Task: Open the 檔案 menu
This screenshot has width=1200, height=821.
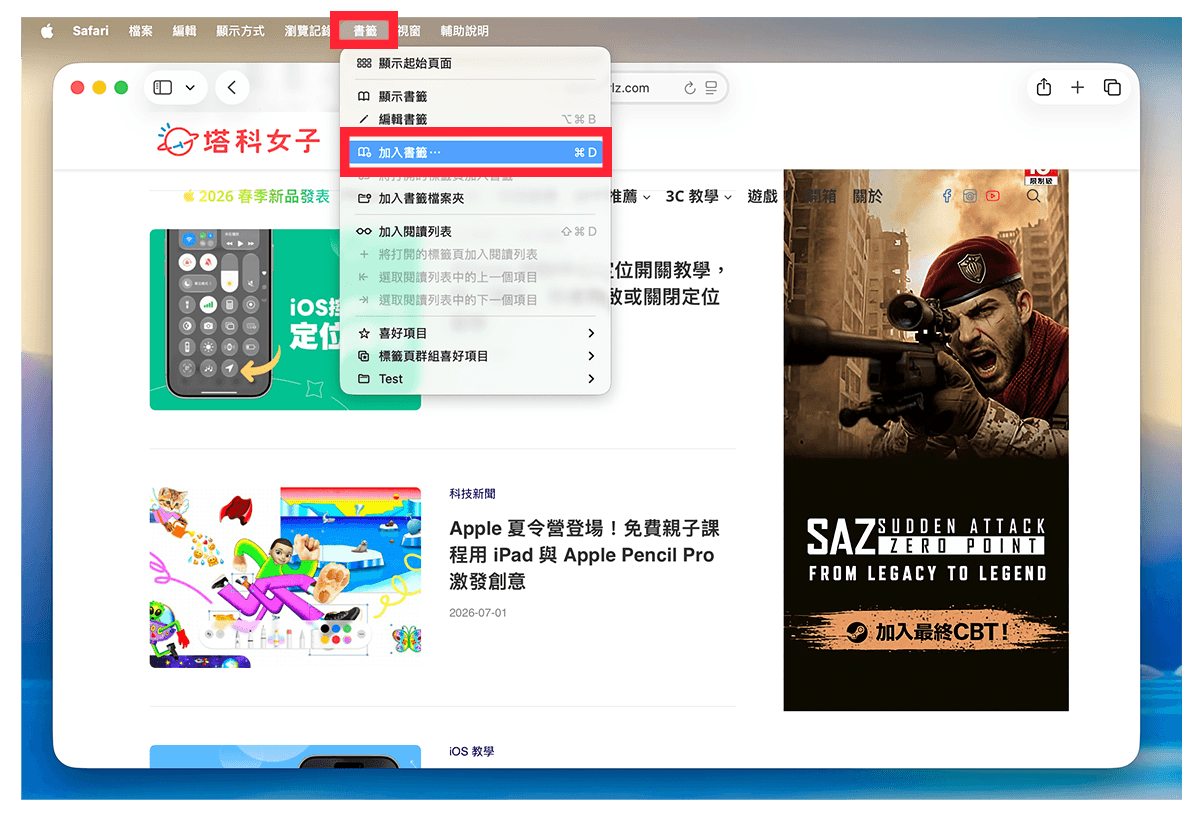Action: (x=141, y=31)
